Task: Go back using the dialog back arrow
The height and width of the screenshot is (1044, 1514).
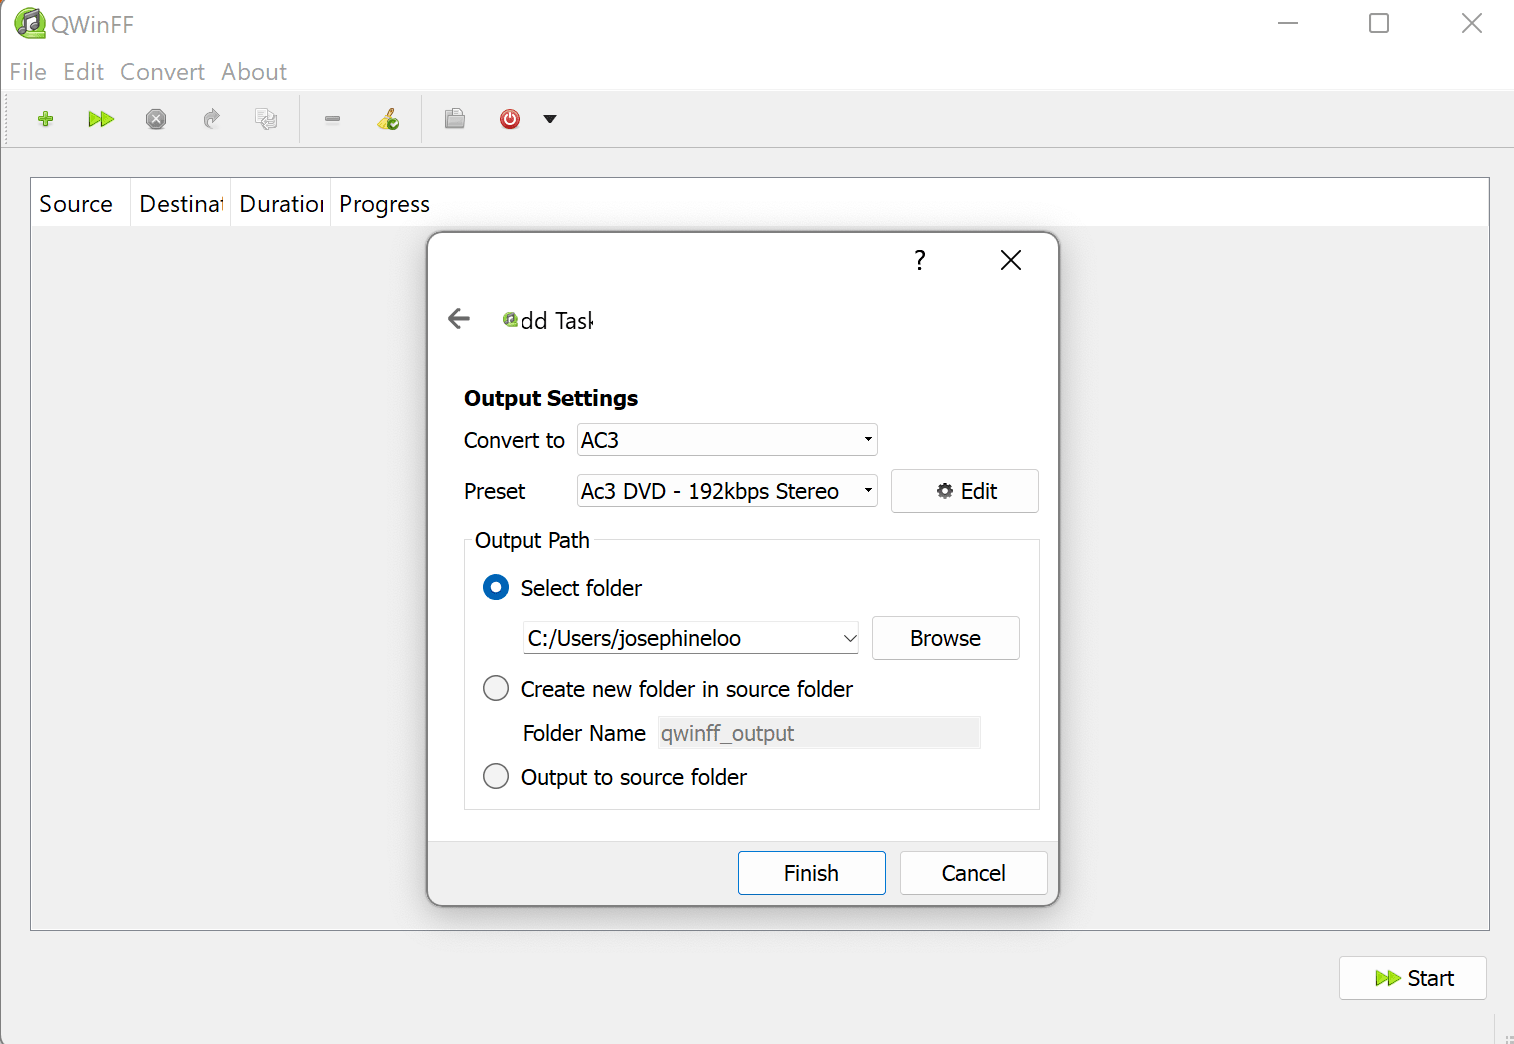Action: click(x=459, y=319)
